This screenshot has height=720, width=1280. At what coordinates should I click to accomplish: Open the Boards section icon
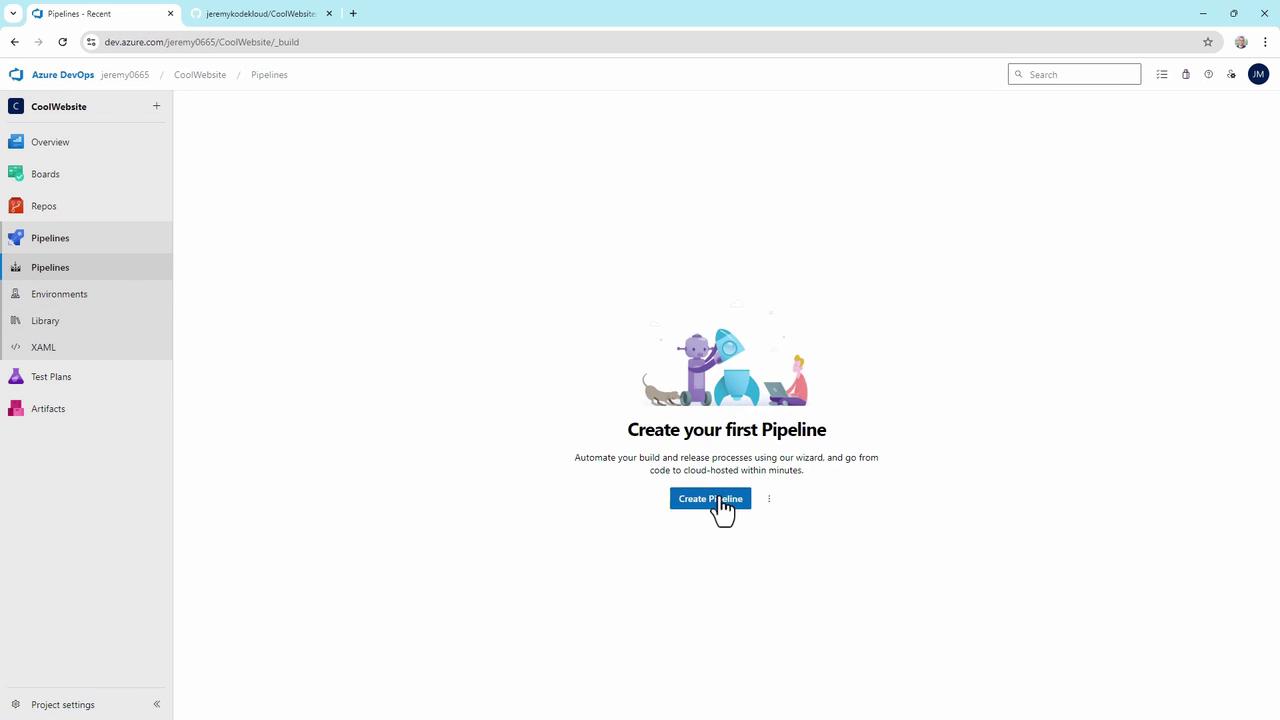[15, 174]
